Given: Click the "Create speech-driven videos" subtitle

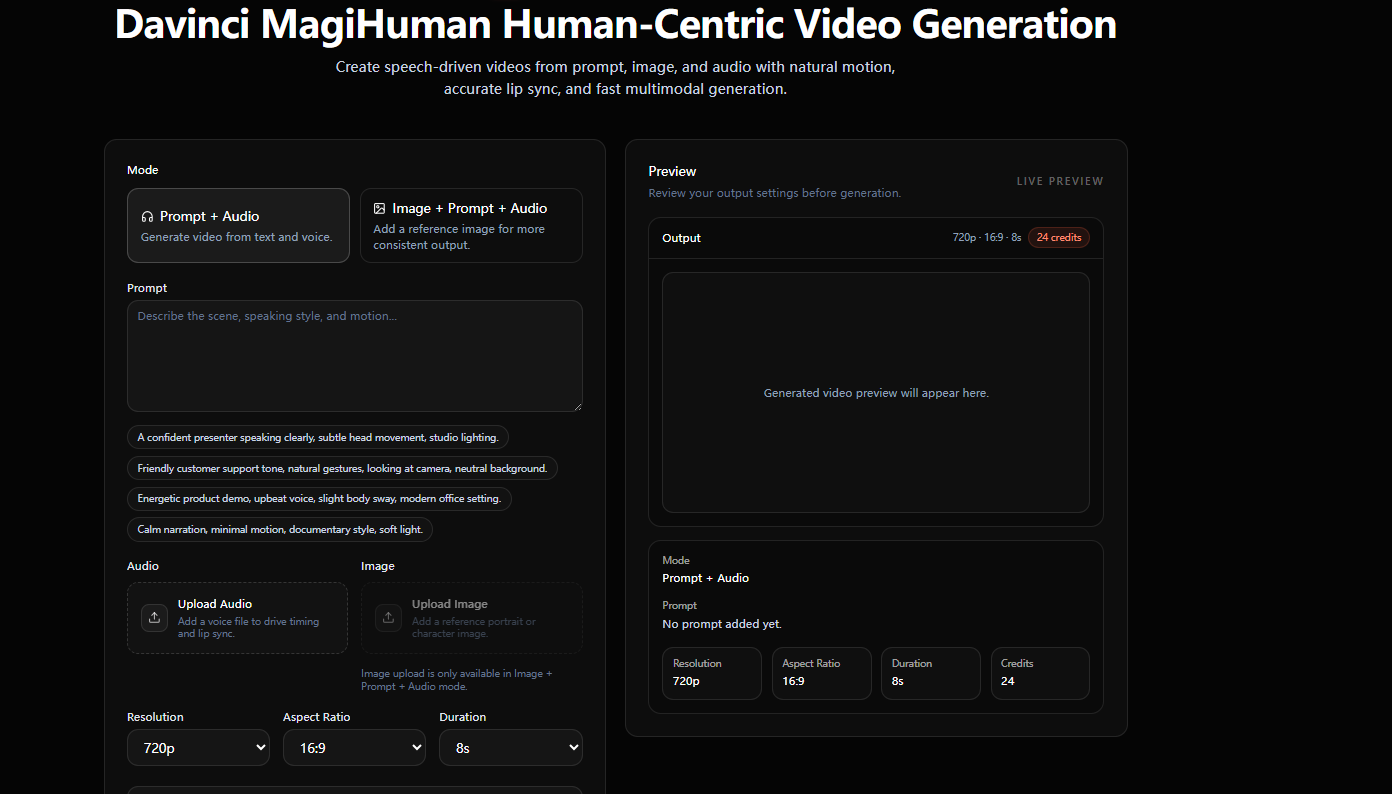Looking at the screenshot, I should [615, 78].
